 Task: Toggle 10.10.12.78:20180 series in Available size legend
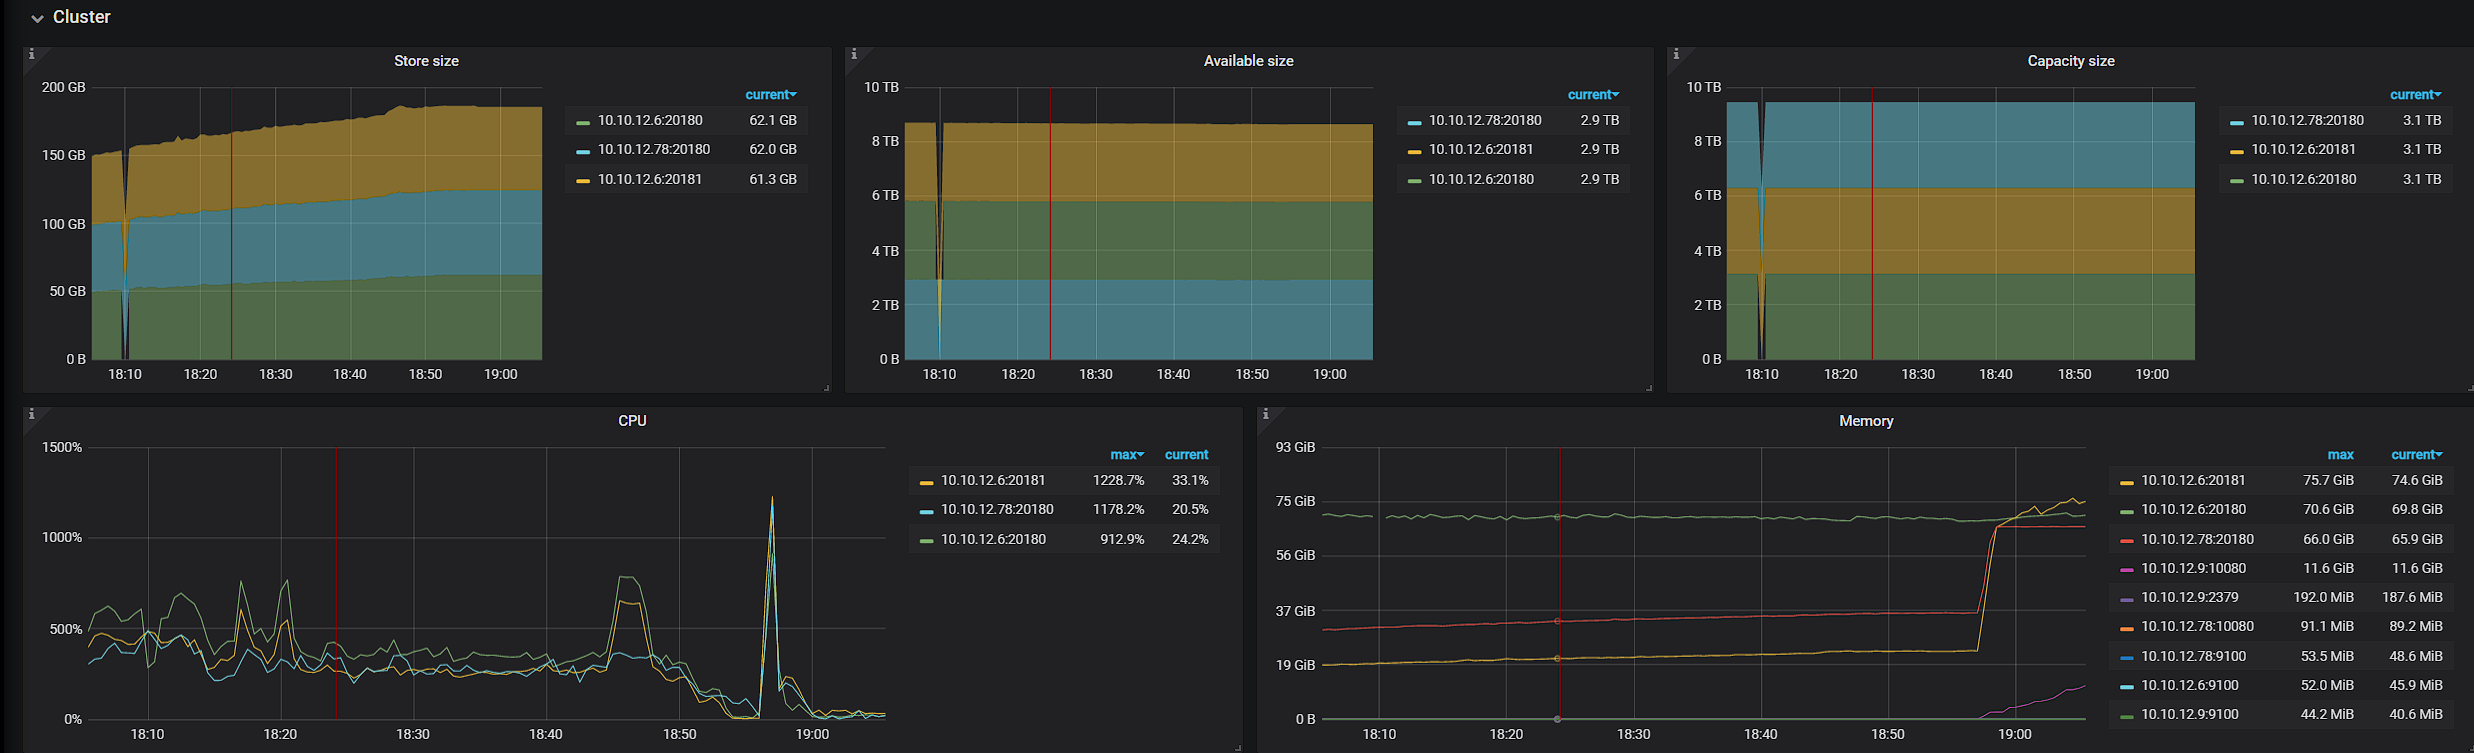coord(1485,120)
